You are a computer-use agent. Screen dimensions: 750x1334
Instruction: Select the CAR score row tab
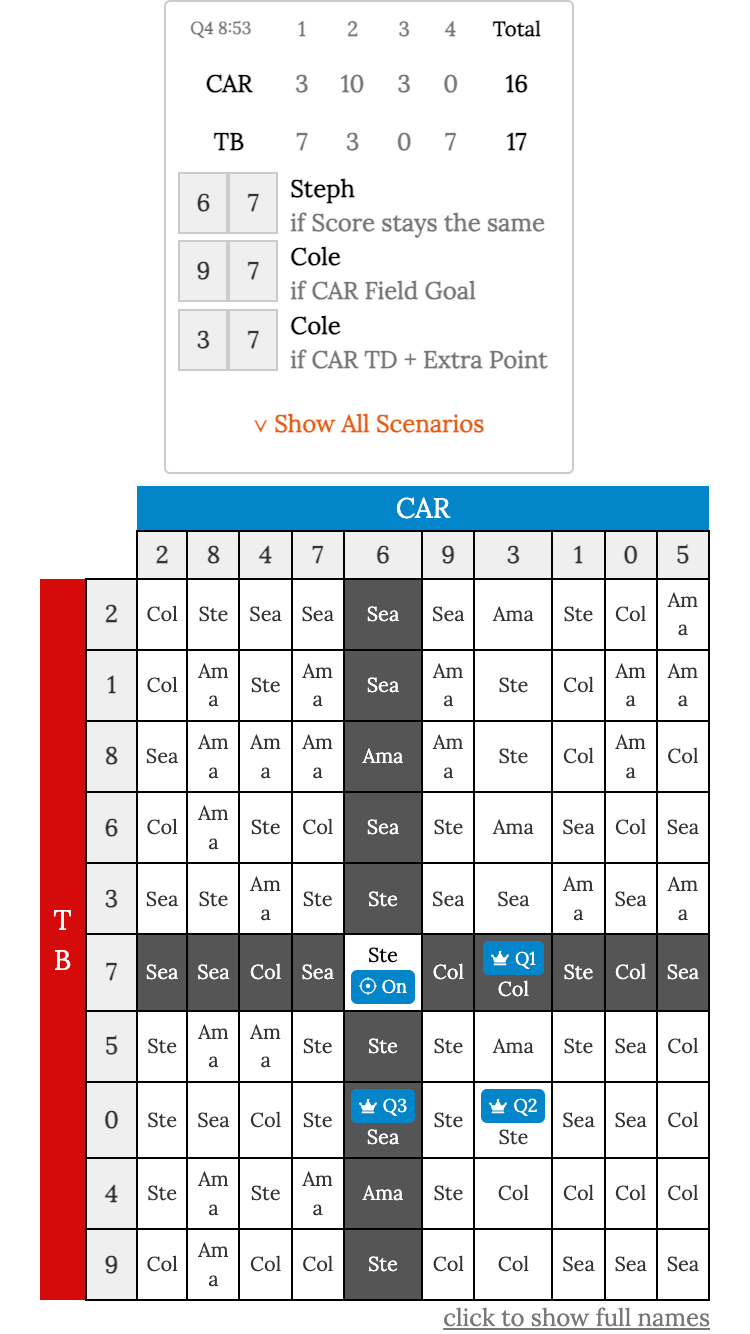[x=230, y=84]
